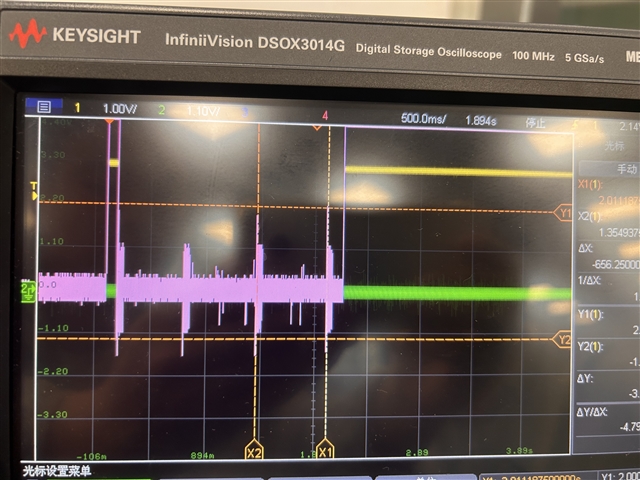Select the ΔY/ΔX readout row

click(x=609, y=420)
